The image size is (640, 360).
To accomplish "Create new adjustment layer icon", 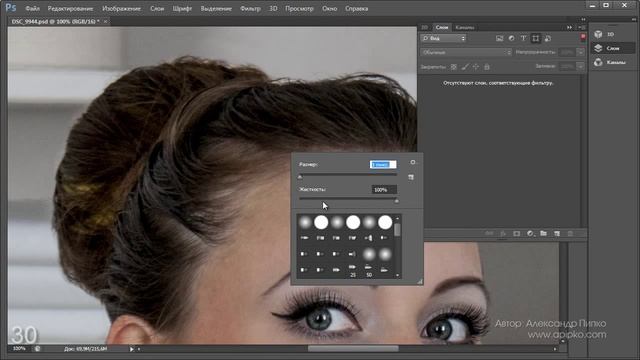I will point(530,233).
